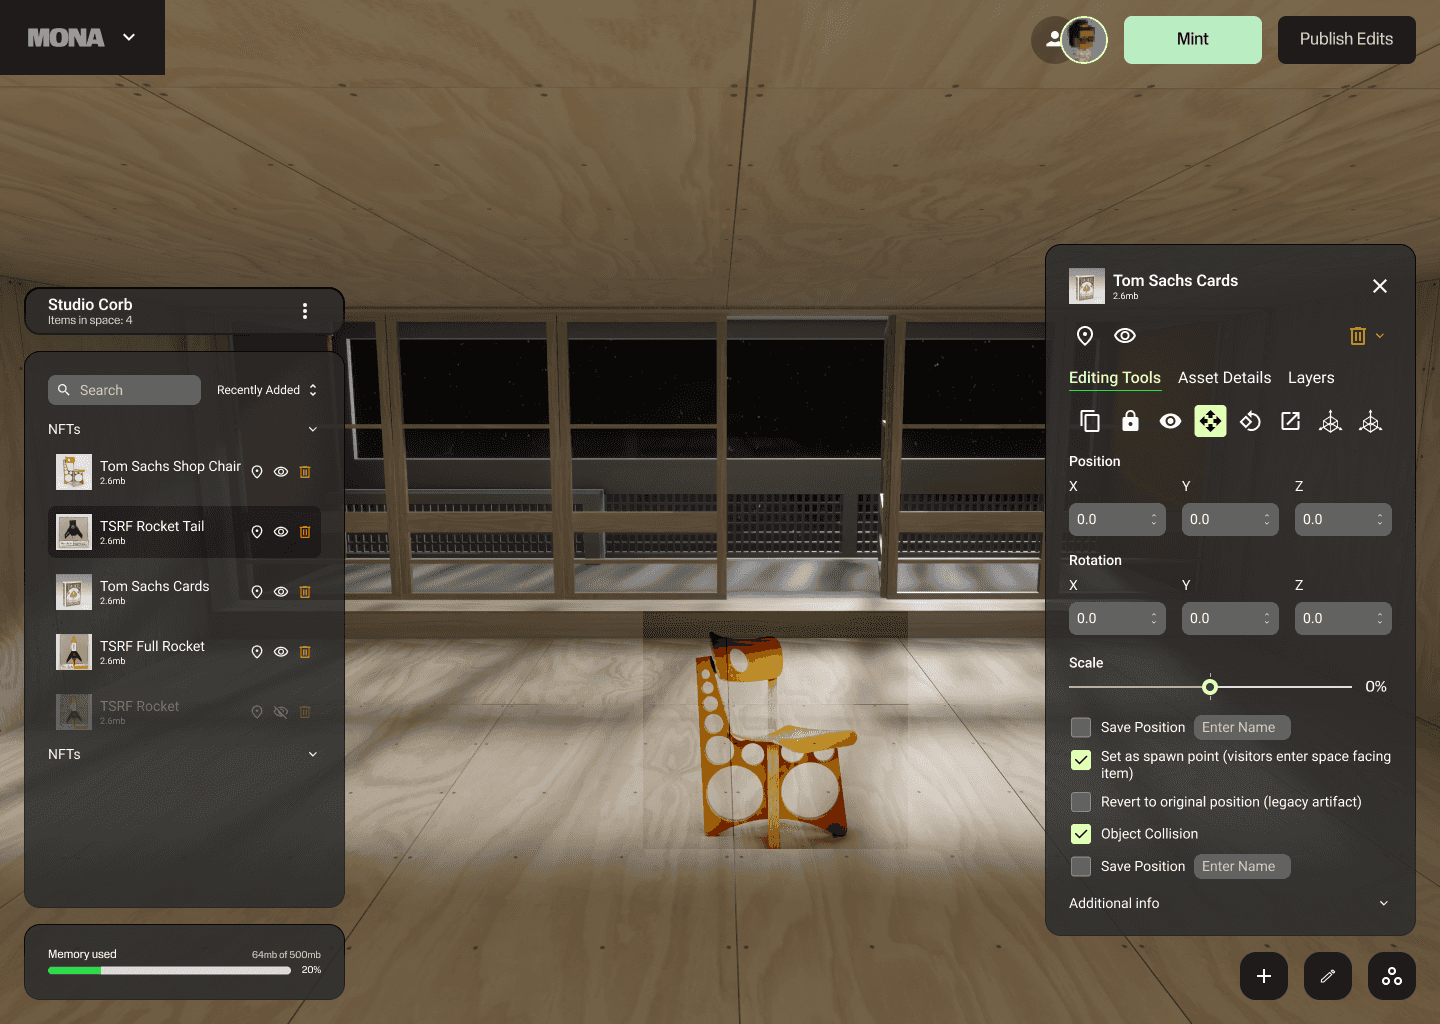Click pin icon on TSRF Full Rocket row

pyautogui.click(x=257, y=652)
